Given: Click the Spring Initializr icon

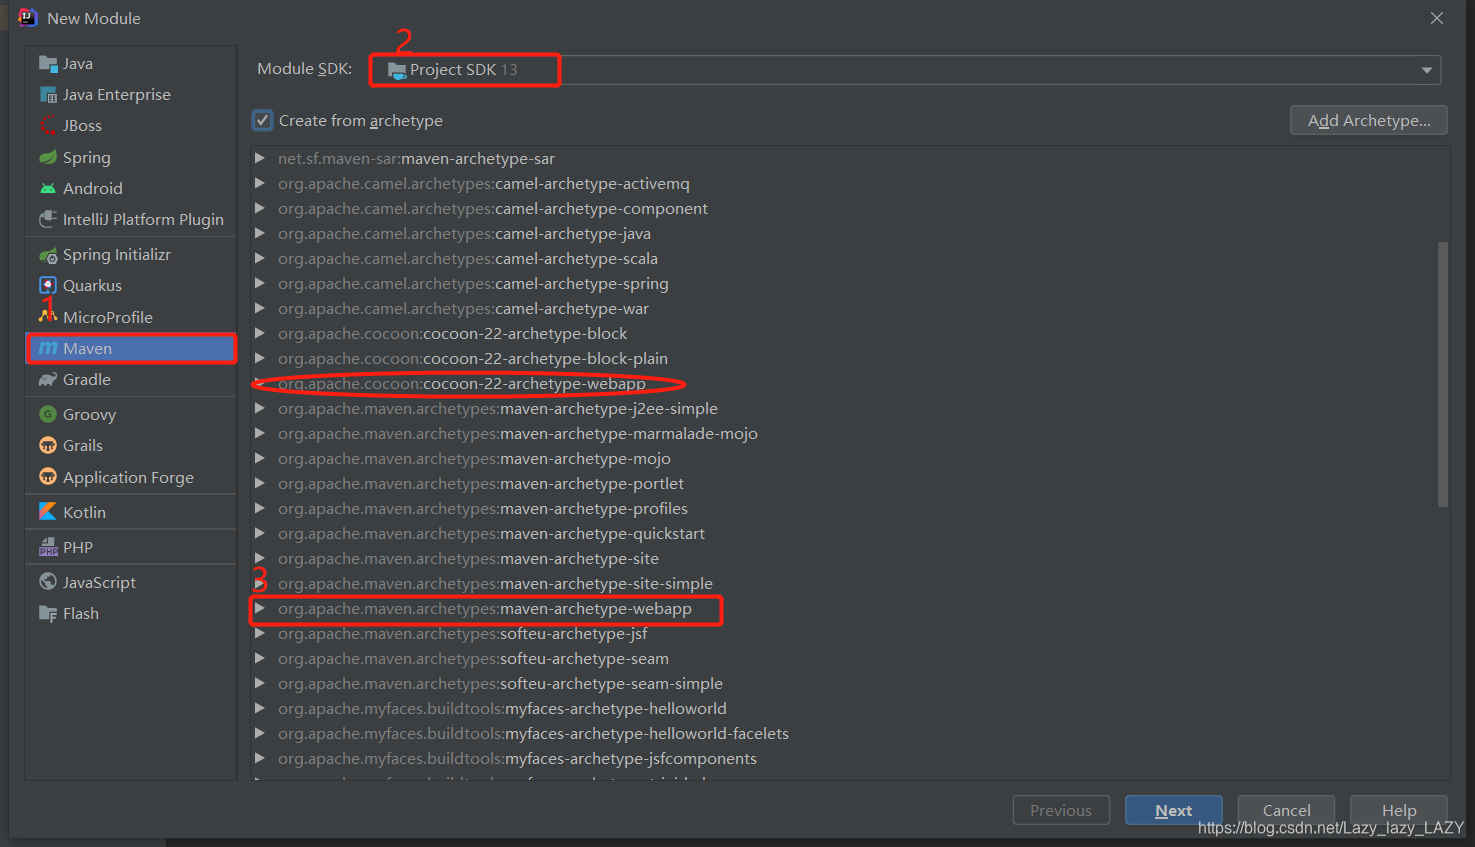Looking at the screenshot, I should [x=48, y=255].
